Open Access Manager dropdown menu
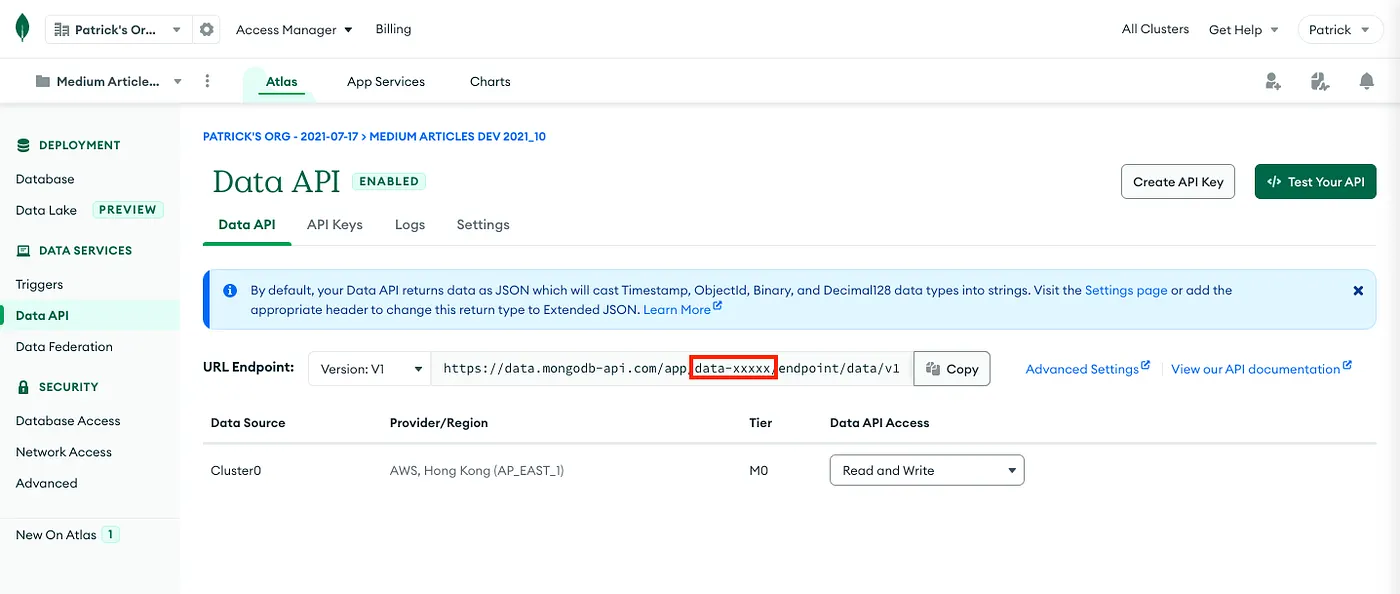Screen dimensions: 1400x594 tap(294, 30)
